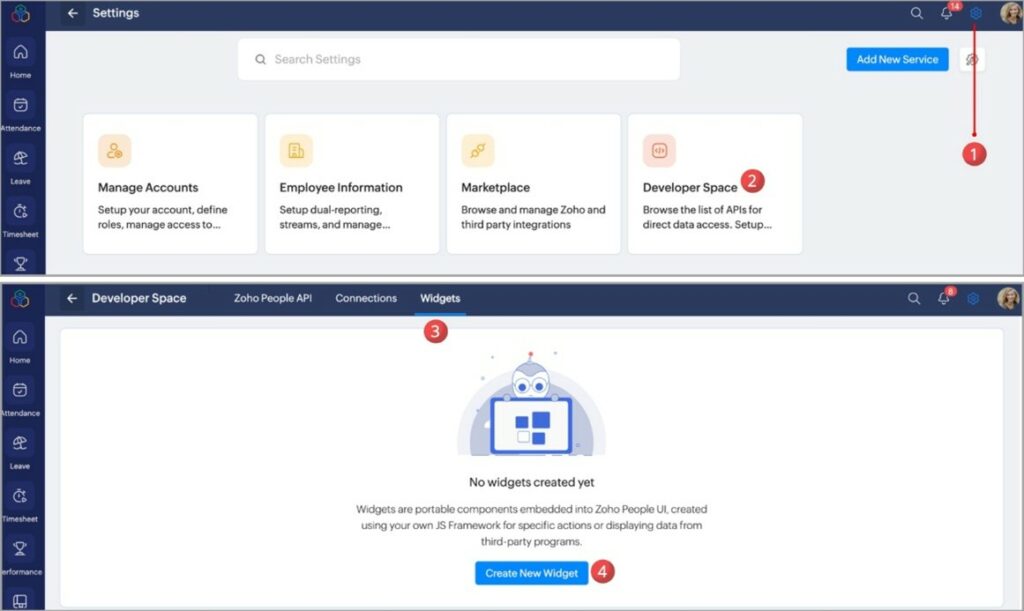Click the icon right of Add New Service
Viewport: 1024px width, 611px height.
[970, 60]
